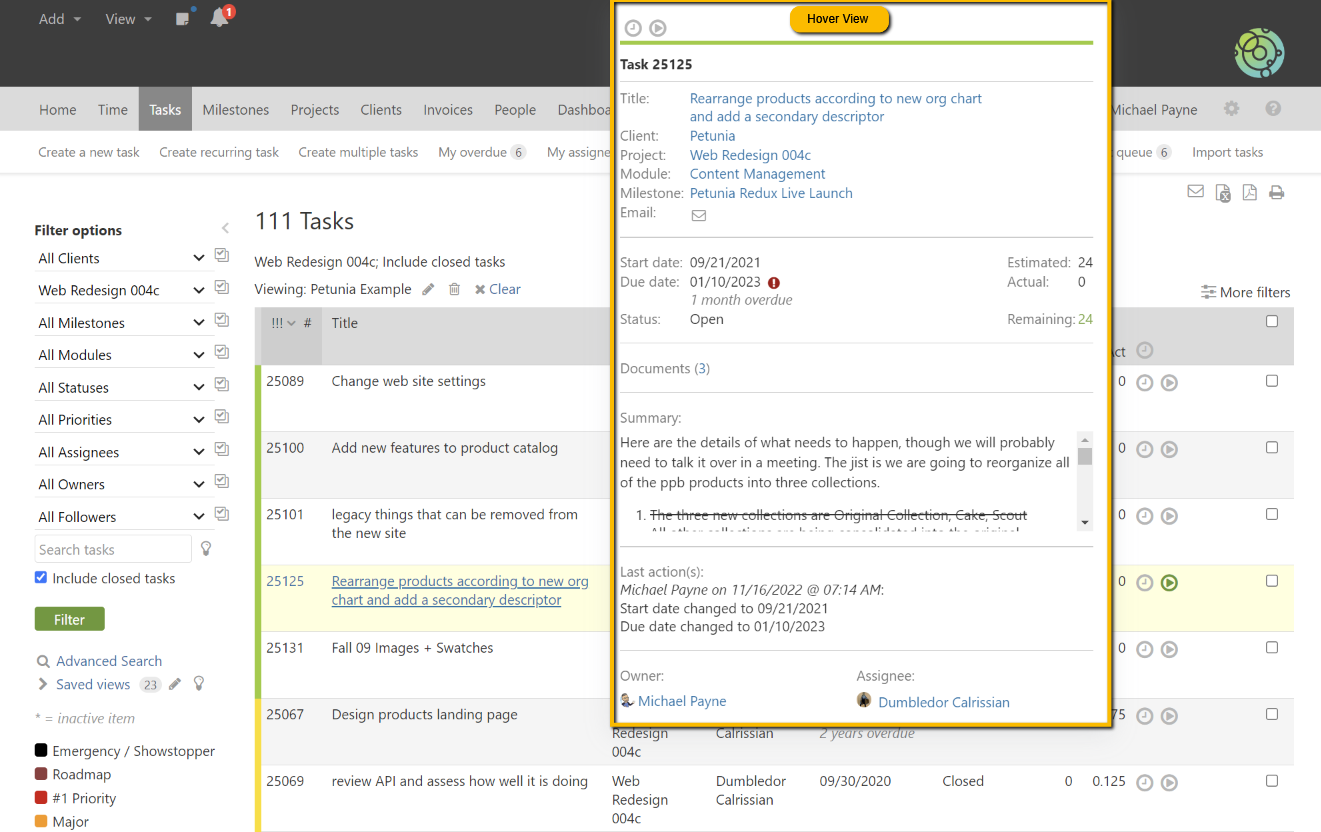The height and width of the screenshot is (832, 1321).
Task: Click inside the Search tasks field
Action: tap(112, 549)
